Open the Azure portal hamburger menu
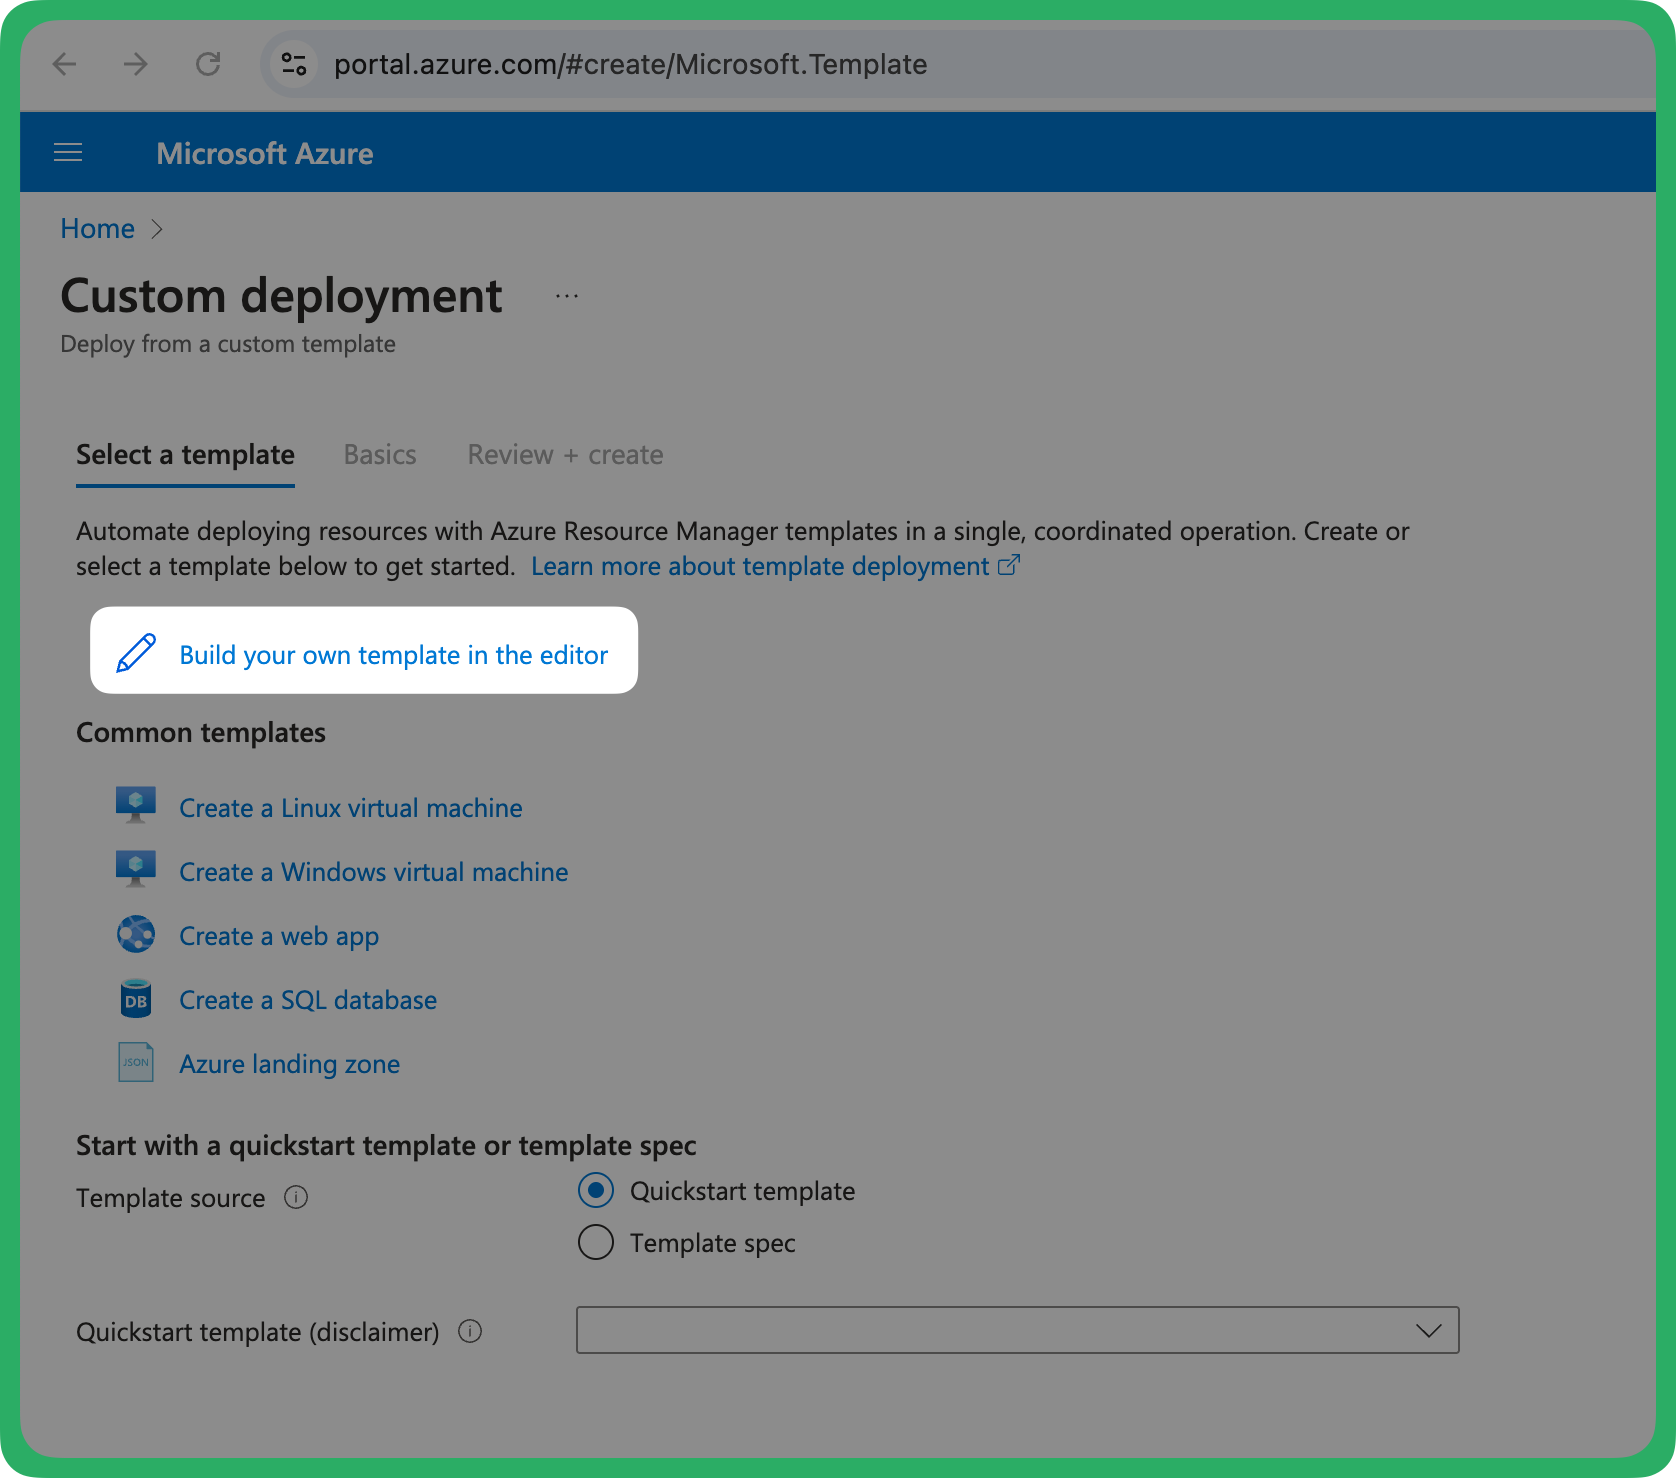Image resolution: width=1676 pixels, height=1478 pixels. coord(68,152)
